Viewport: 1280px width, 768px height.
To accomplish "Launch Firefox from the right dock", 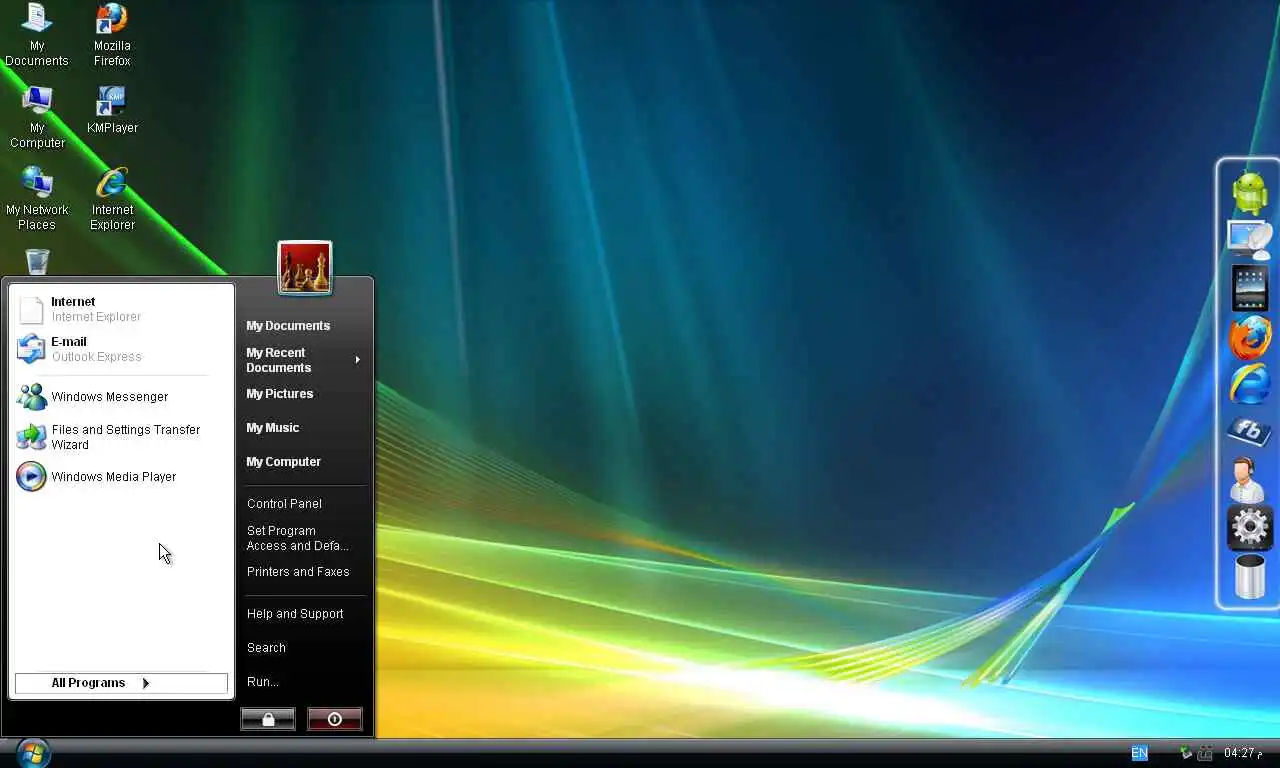I will [x=1250, y=338].
